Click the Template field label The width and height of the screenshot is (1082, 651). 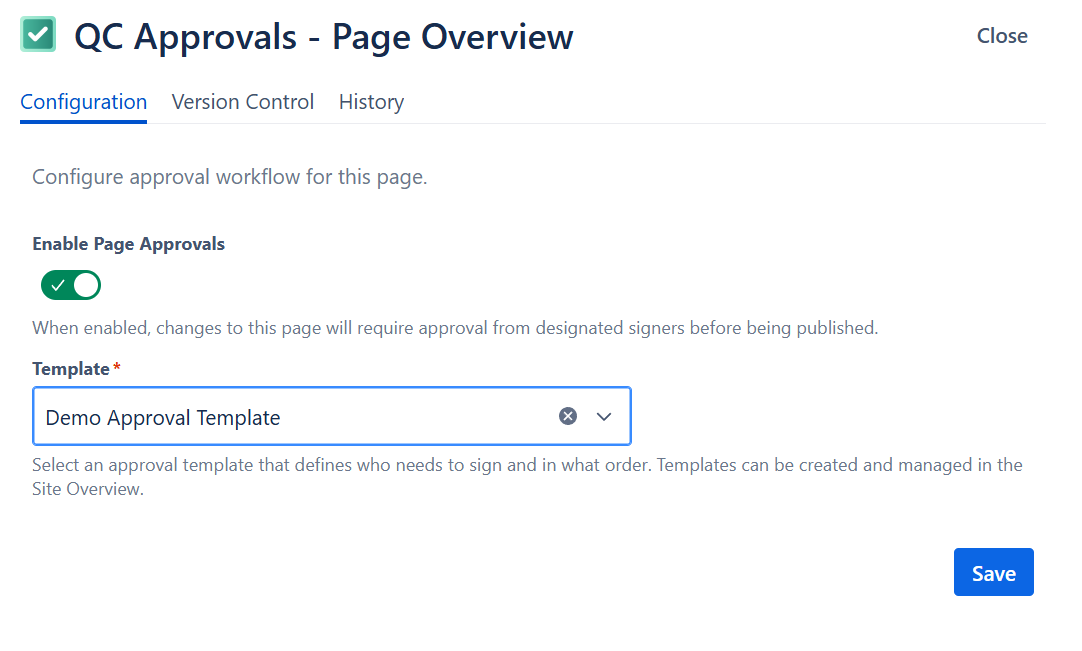point(70,369)
